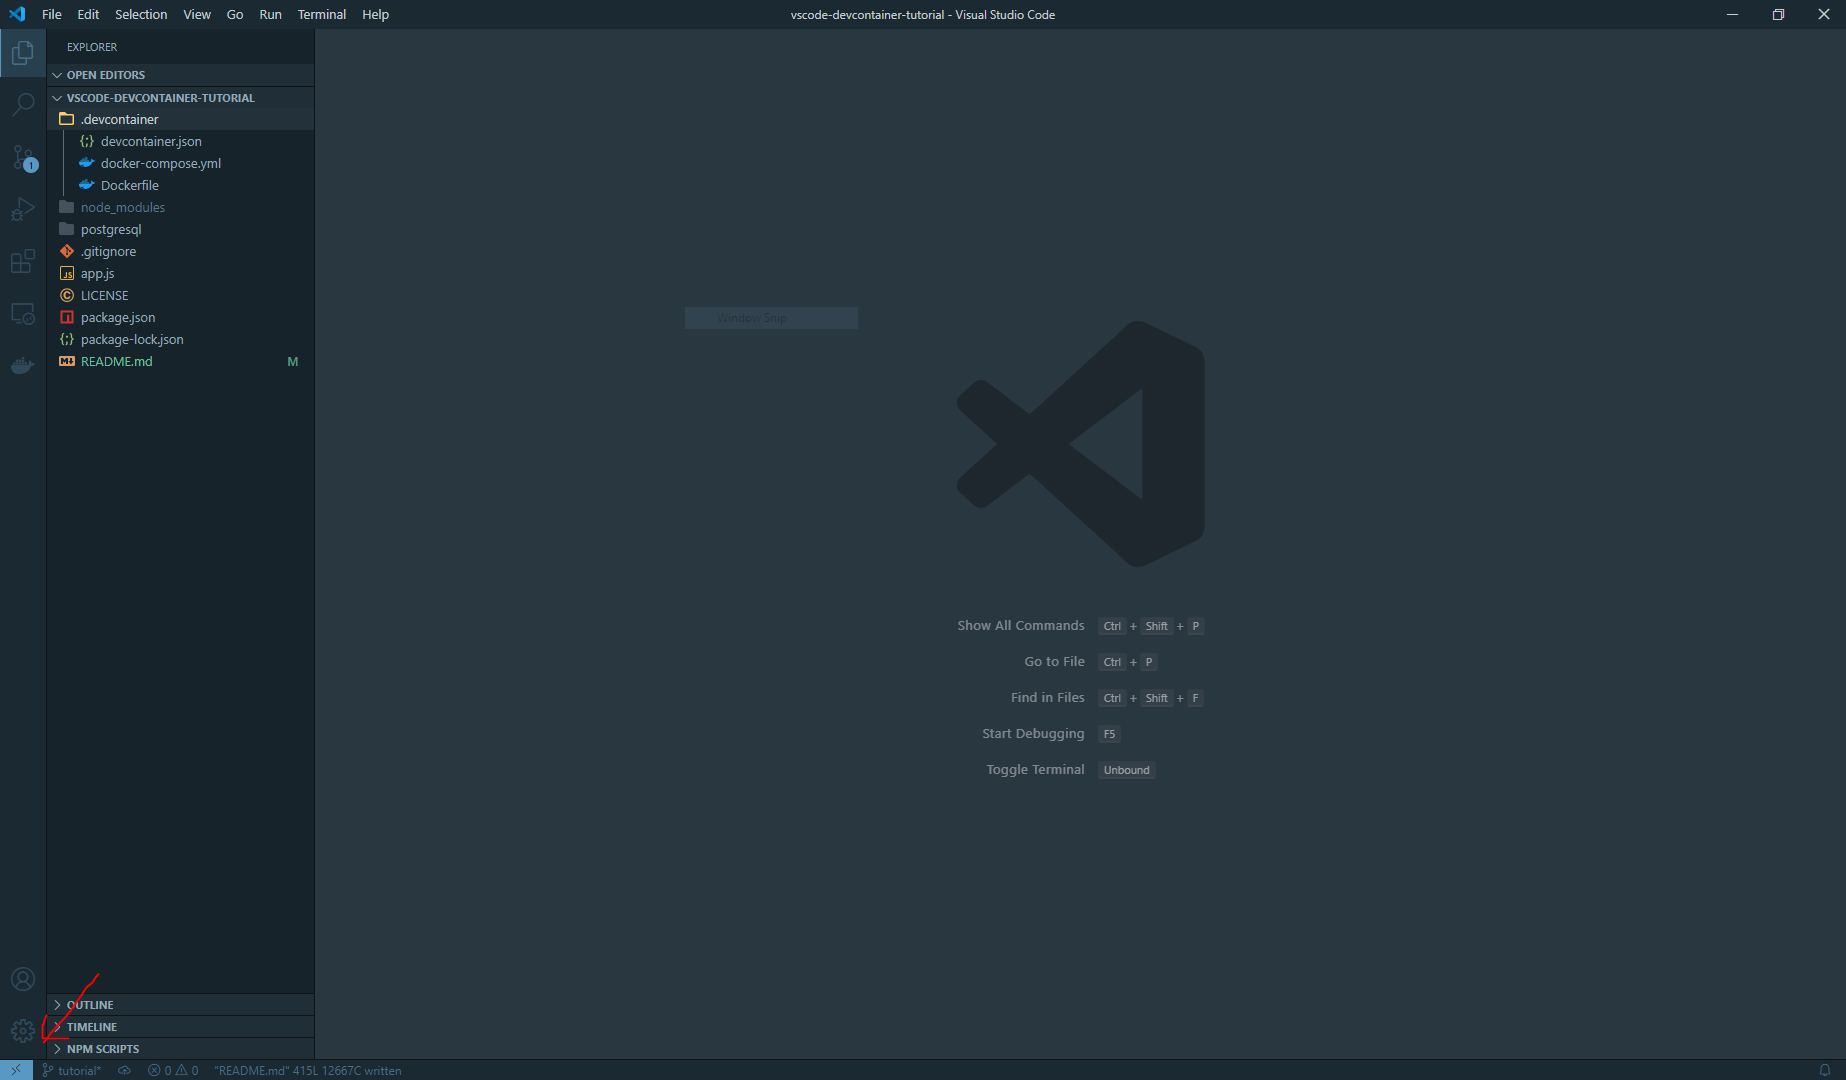Screen dimensions: 1846x1080
Task: Open app.js file
Action: 180,273
